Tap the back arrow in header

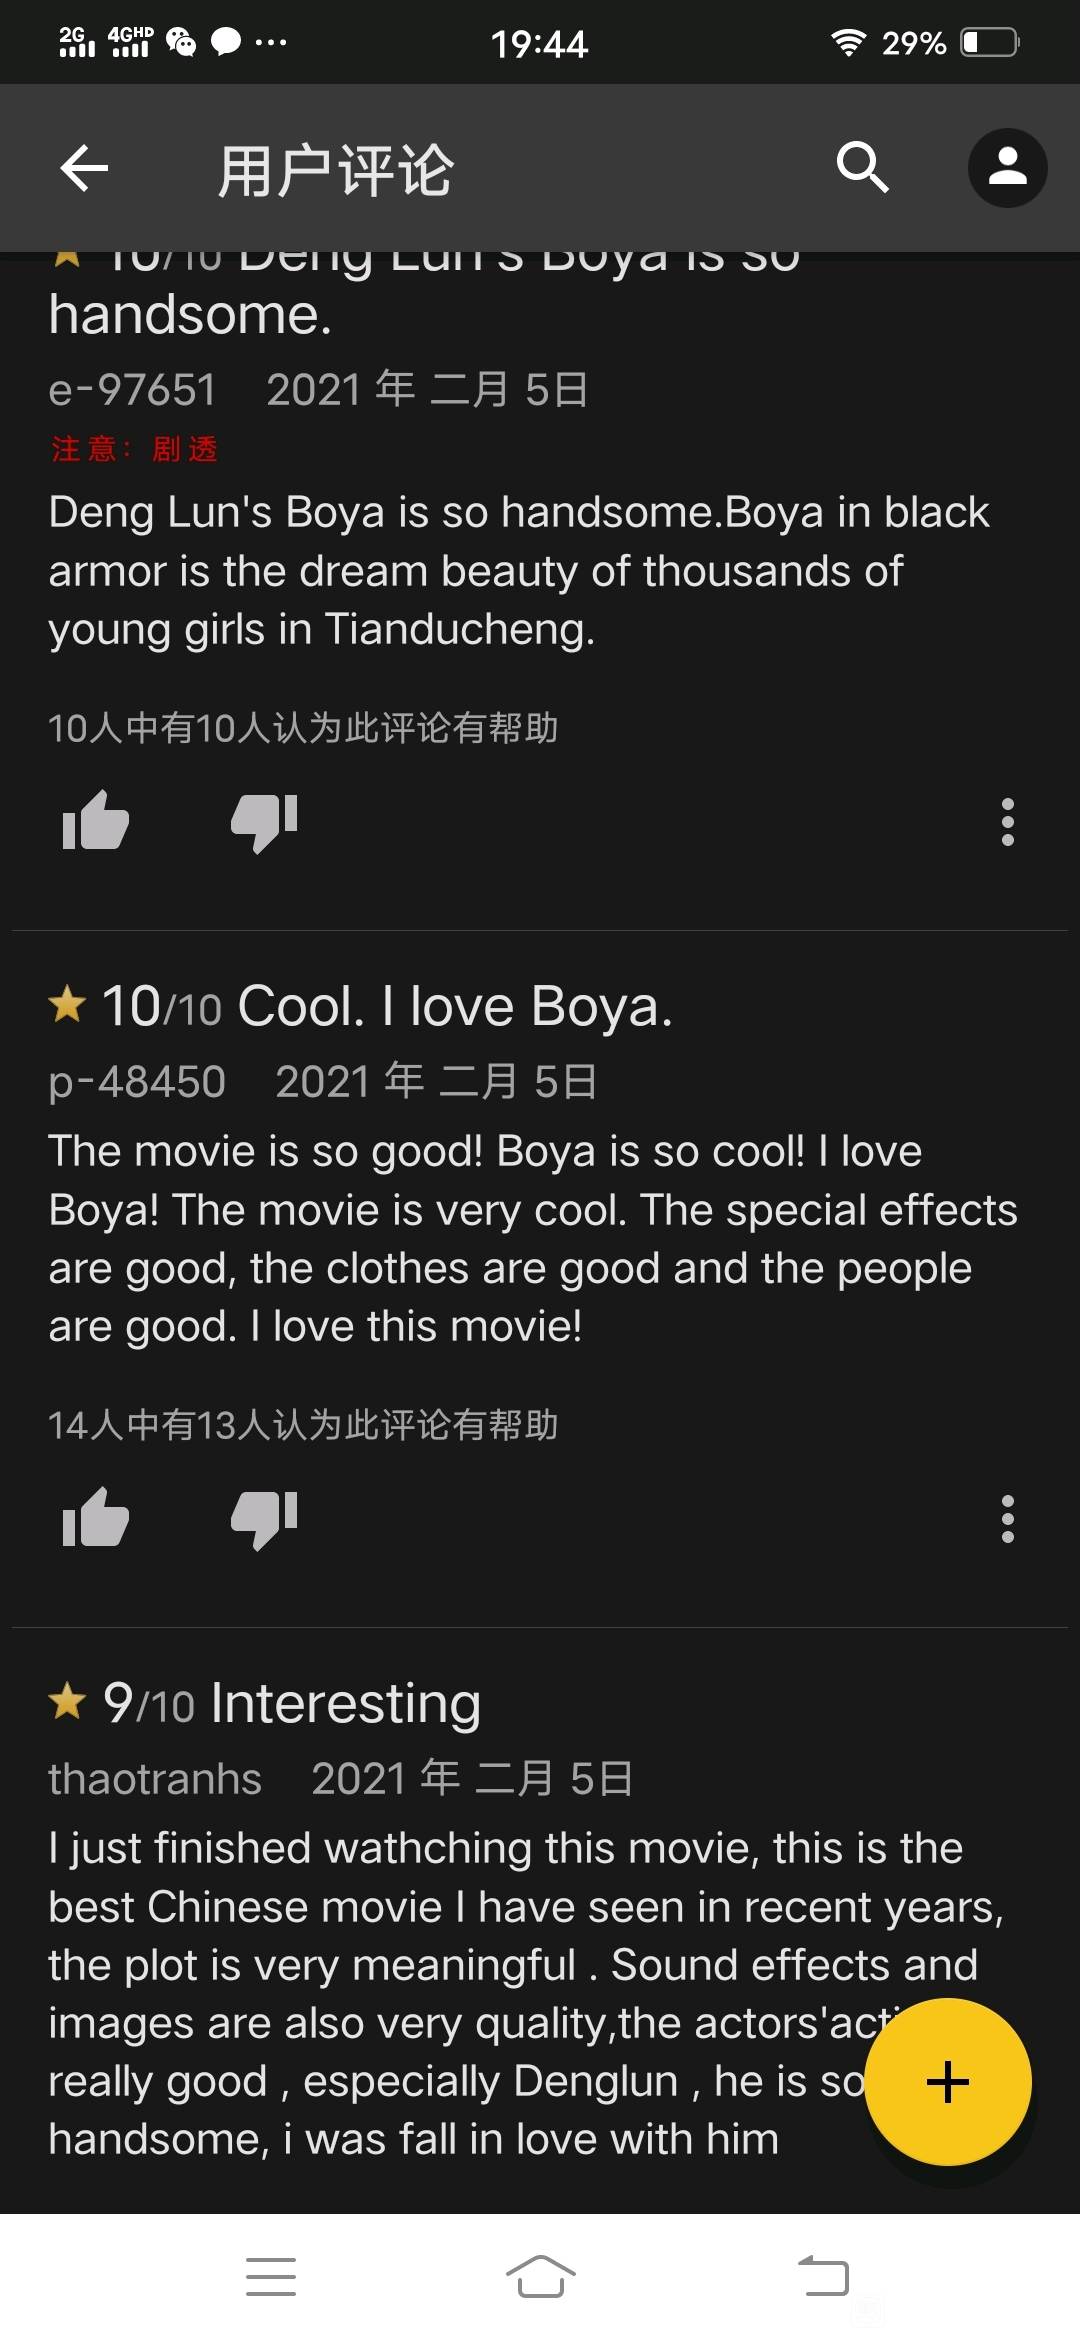[x=84, y=168]
